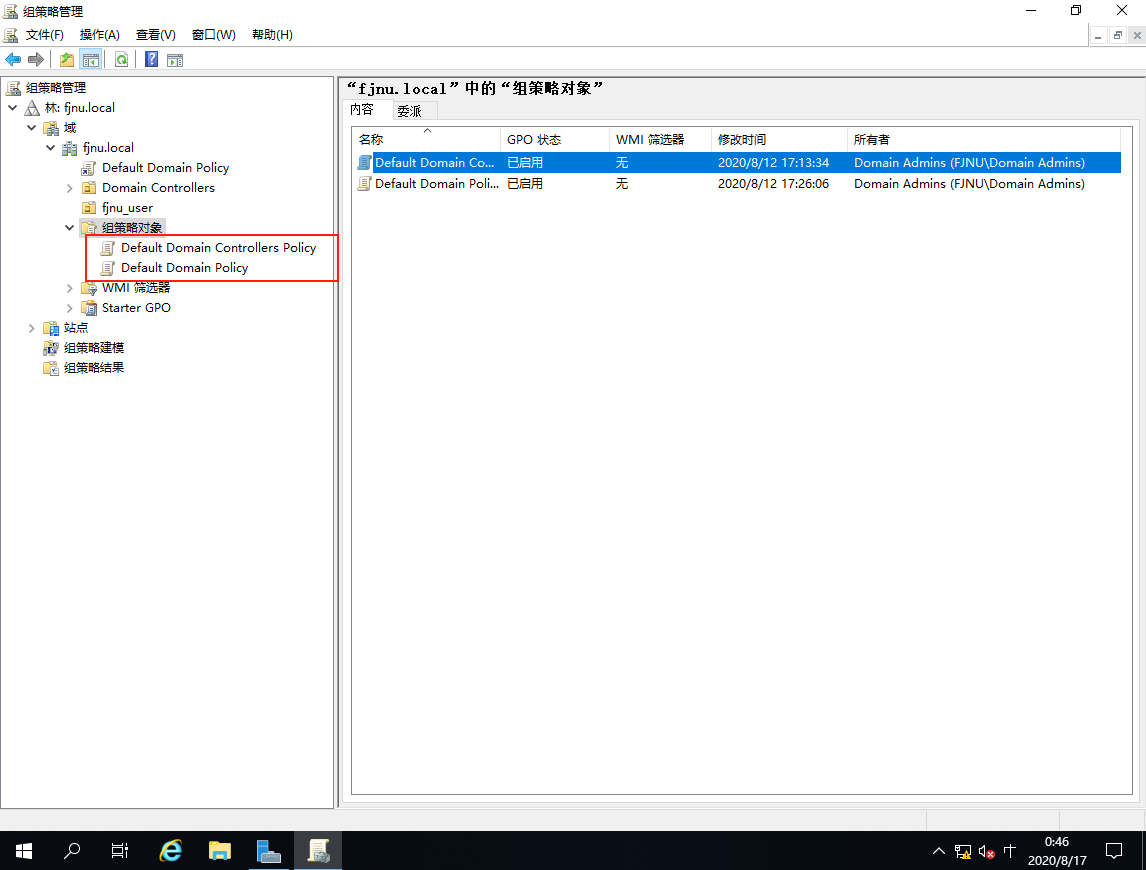Click the 域 folder icon in tree
Screen dimensions: 1146x870
click(50, 128)
